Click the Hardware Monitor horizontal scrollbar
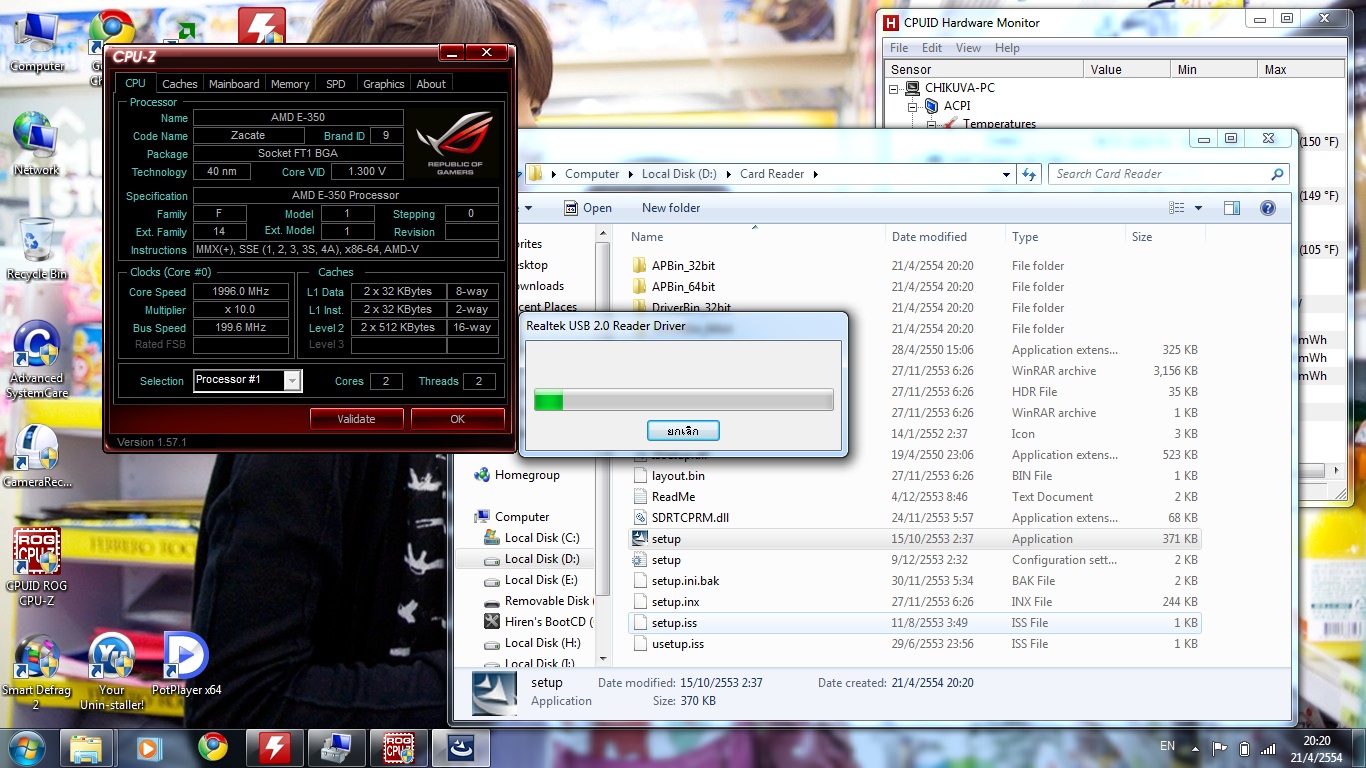Image resolution: width=1366 pixels, height=768 pixels. [x=1115, y=469]
